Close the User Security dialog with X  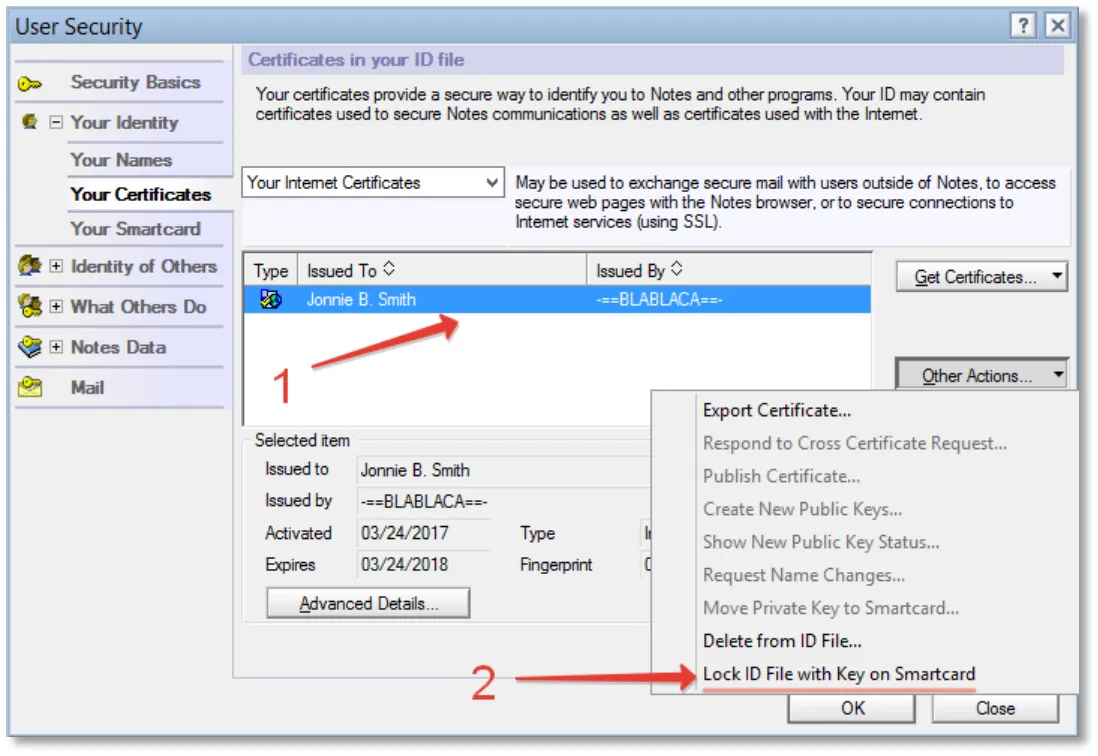tap(1057, 26)
